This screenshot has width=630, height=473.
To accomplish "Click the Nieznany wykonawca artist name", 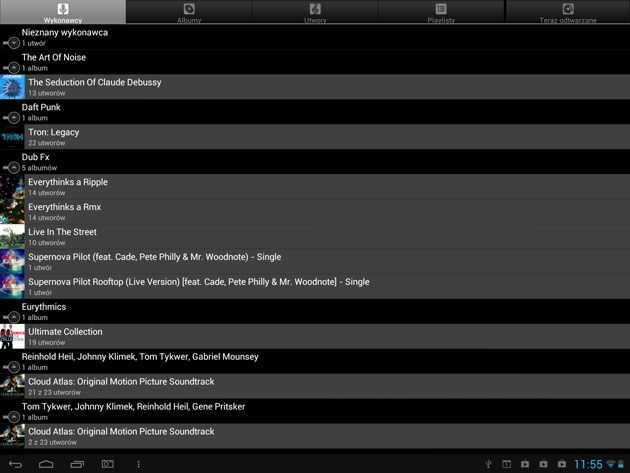I will 65,33.
